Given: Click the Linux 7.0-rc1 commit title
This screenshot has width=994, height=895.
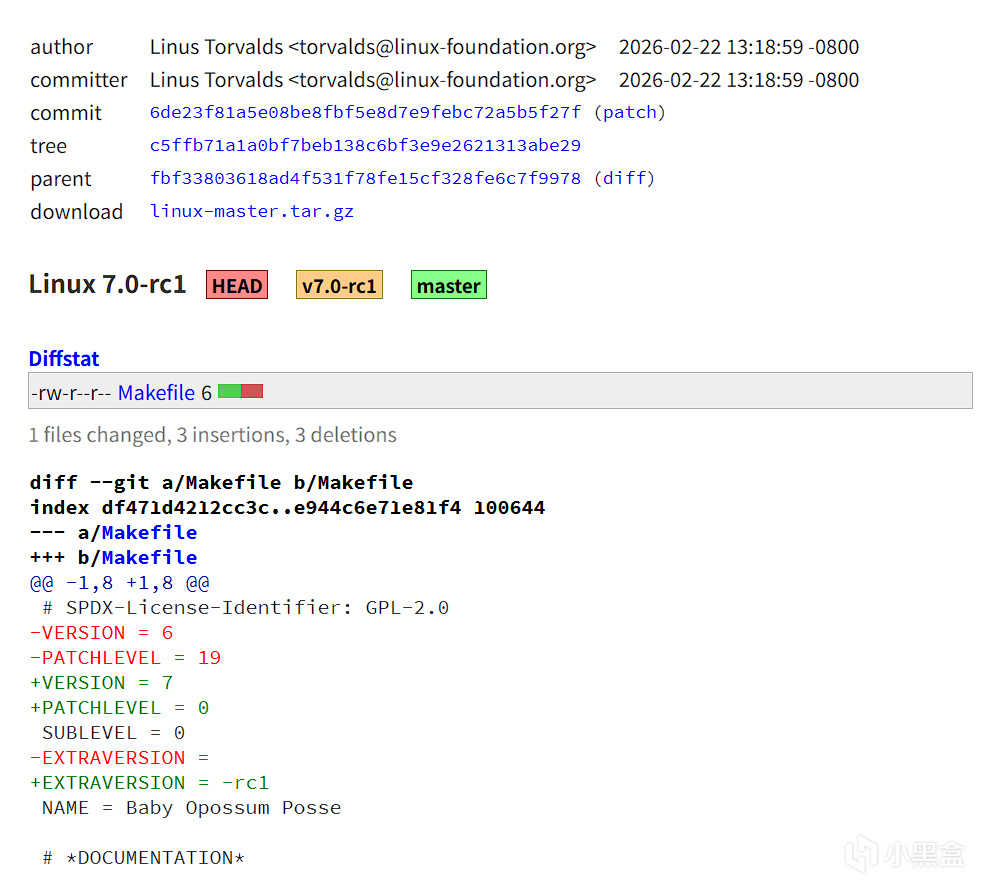Looking at the screenshot, I should tap(107, 285).
